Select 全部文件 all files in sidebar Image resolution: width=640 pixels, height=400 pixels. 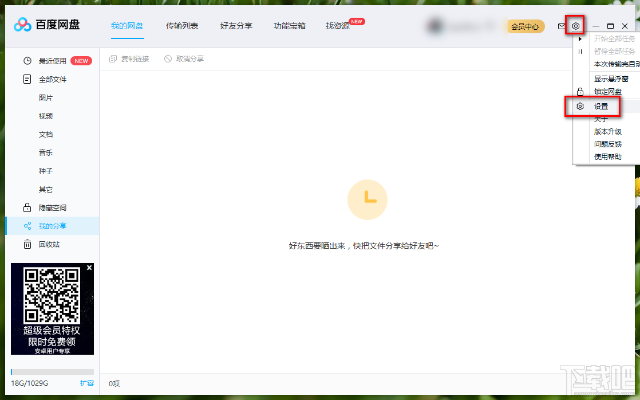coord(52,79)
